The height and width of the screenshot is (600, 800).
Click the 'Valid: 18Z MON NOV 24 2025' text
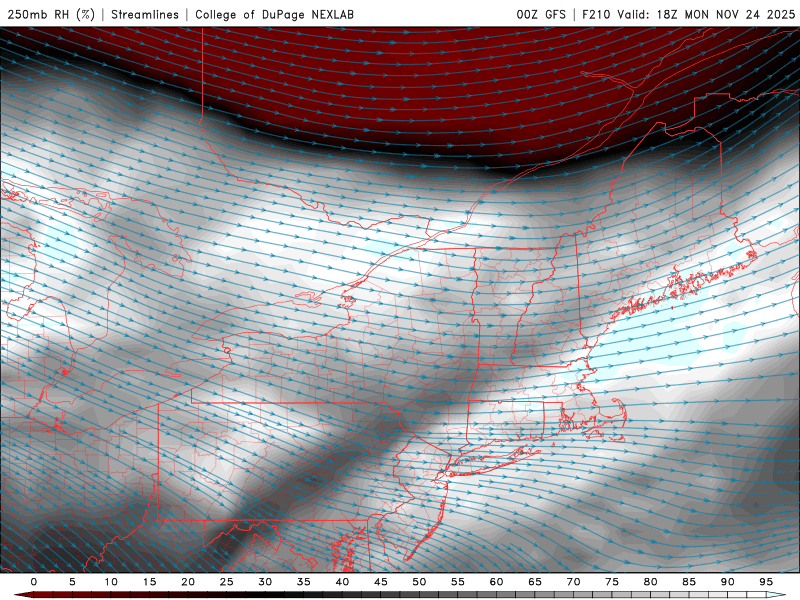coord(706,14)
